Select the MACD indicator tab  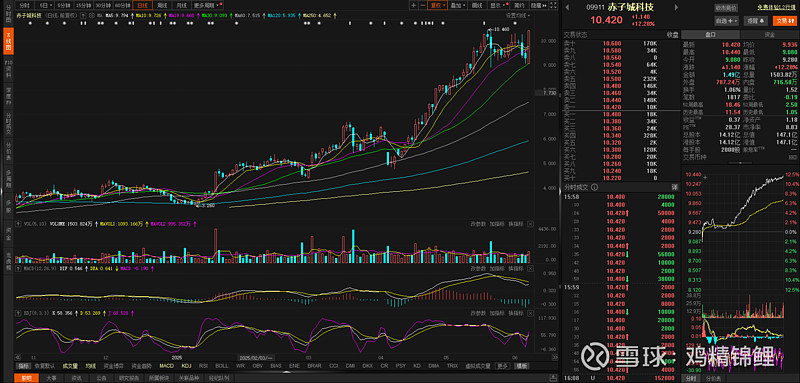[166, 366]
